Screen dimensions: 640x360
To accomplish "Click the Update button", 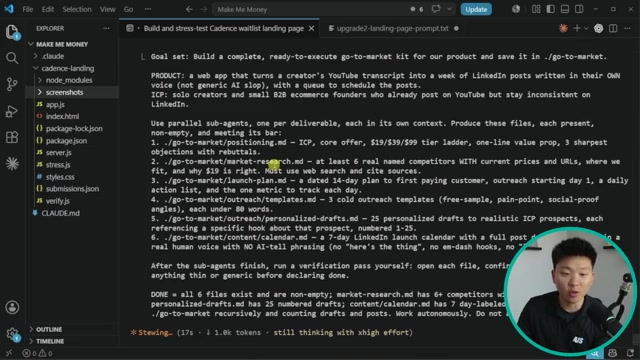I will tap(476, 9).
